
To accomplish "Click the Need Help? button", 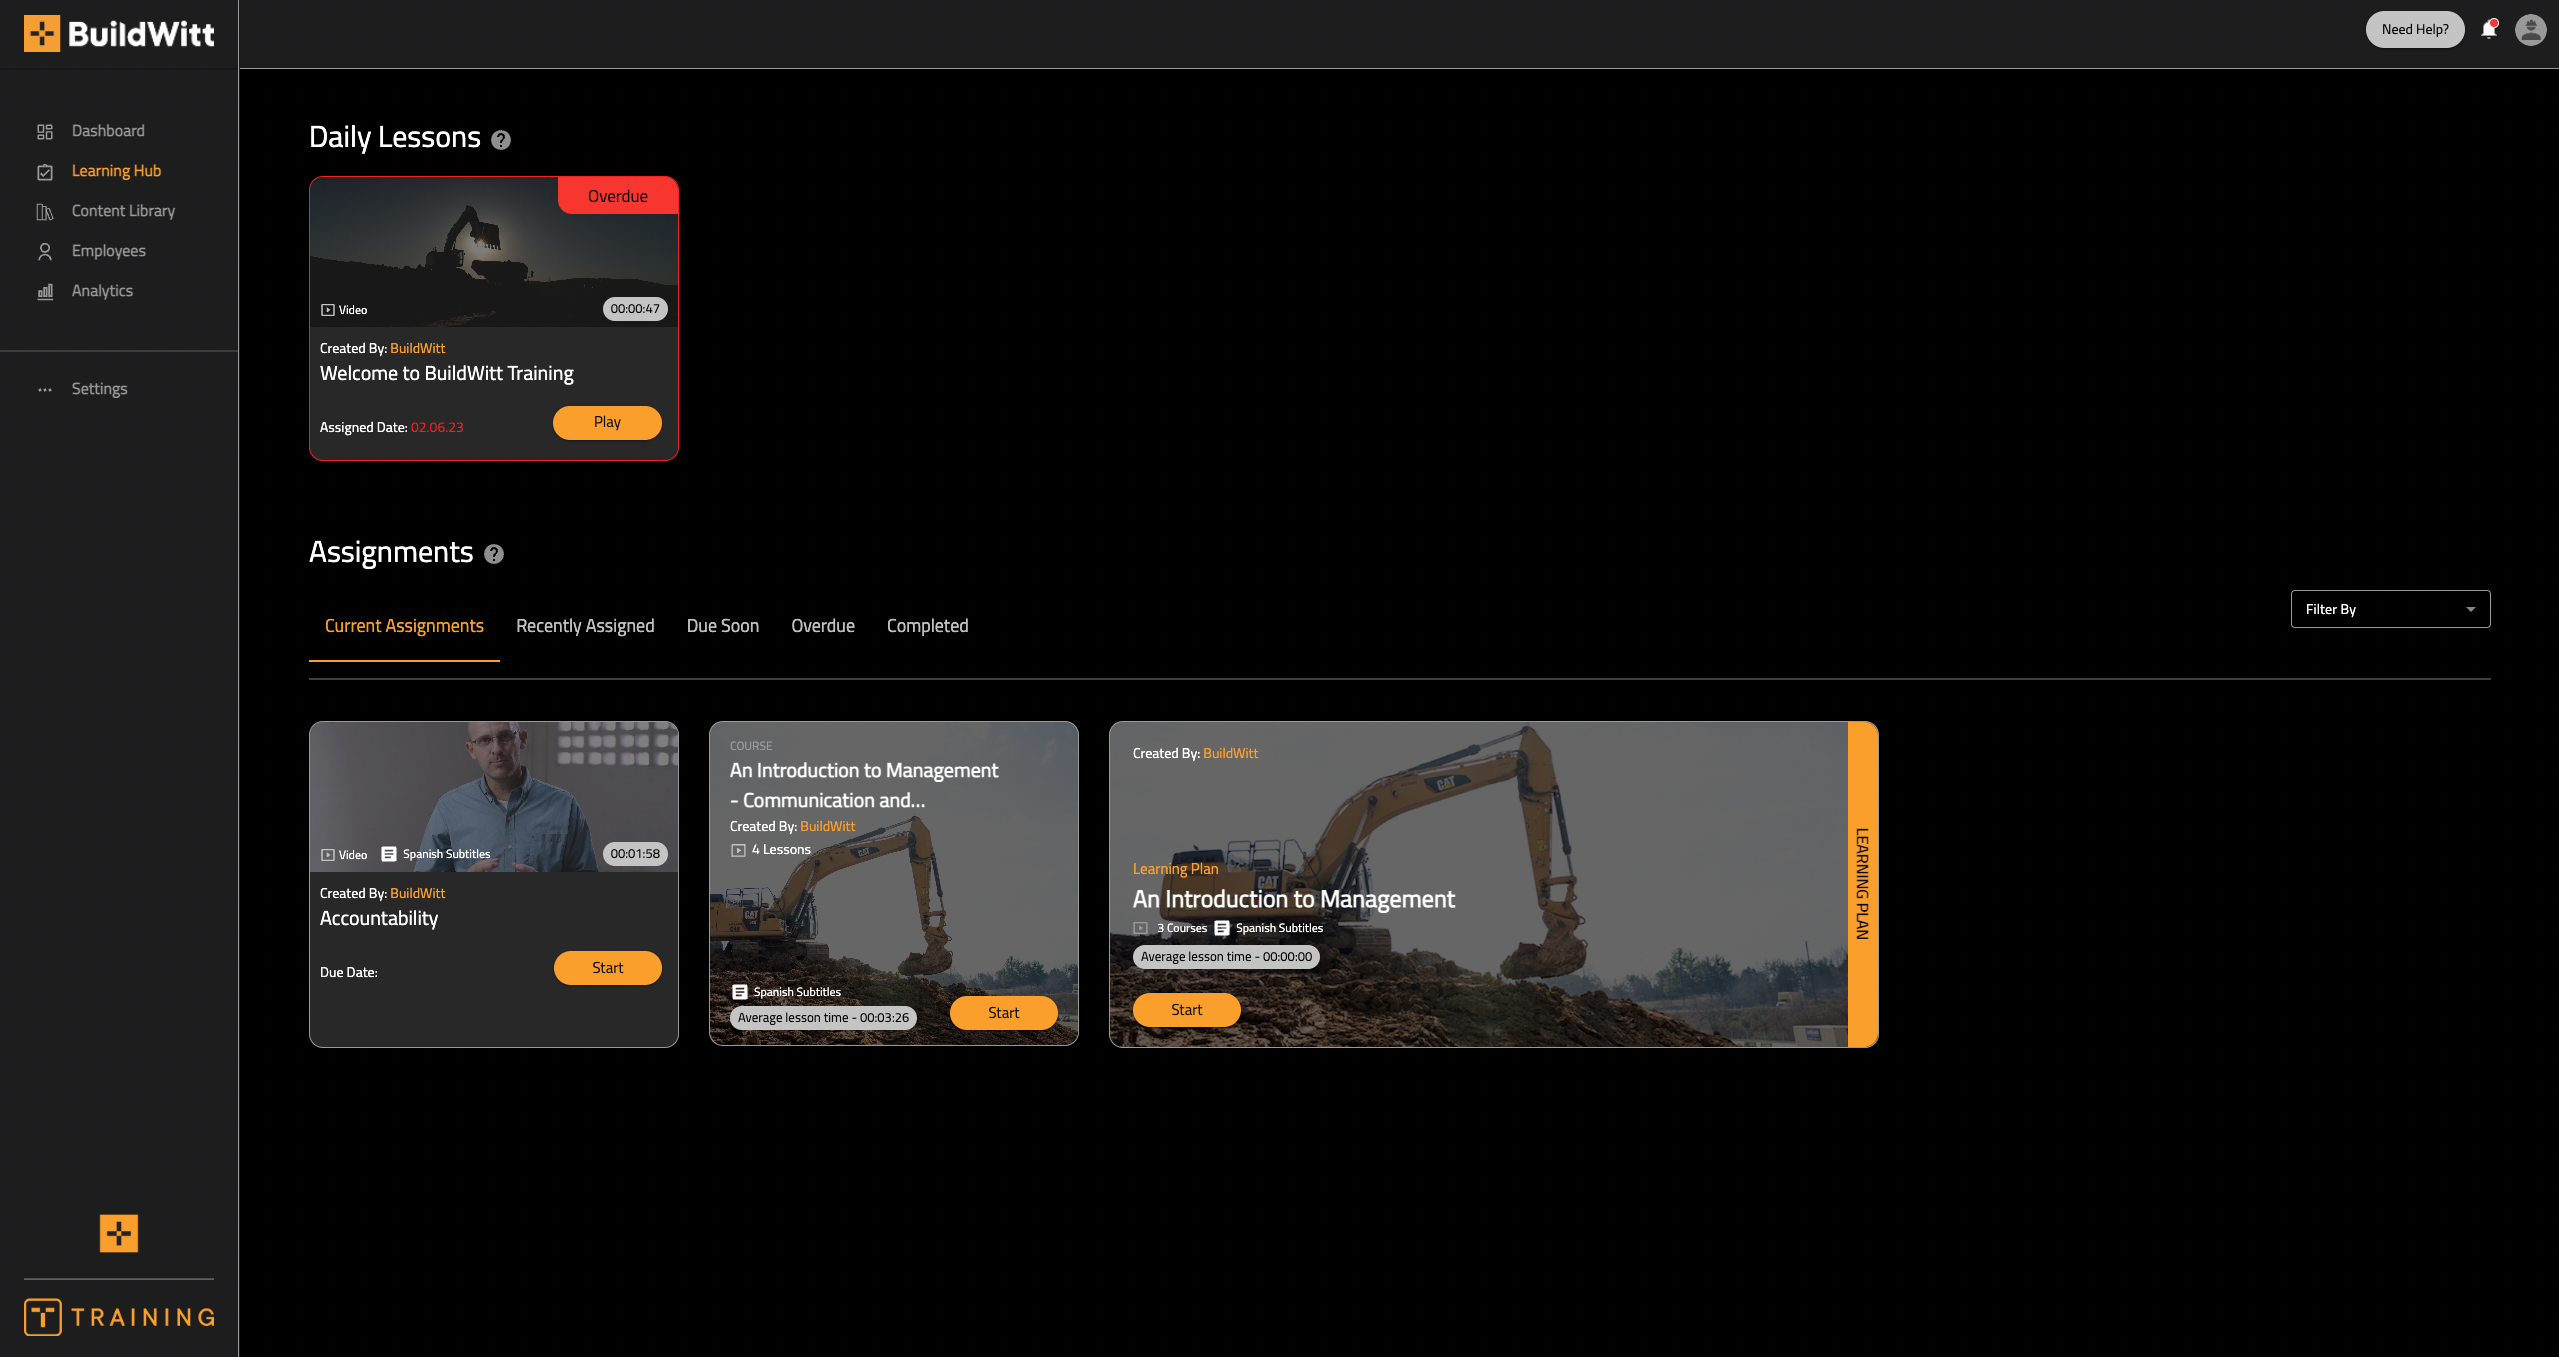I will pyautogui.click(x=2414, y=30).
